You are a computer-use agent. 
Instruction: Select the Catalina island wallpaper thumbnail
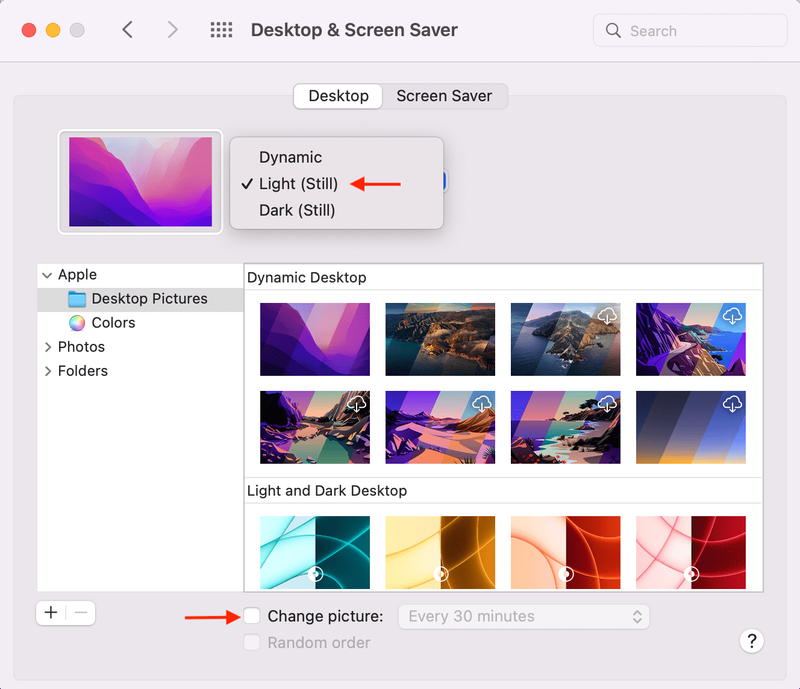coord(565,339)
